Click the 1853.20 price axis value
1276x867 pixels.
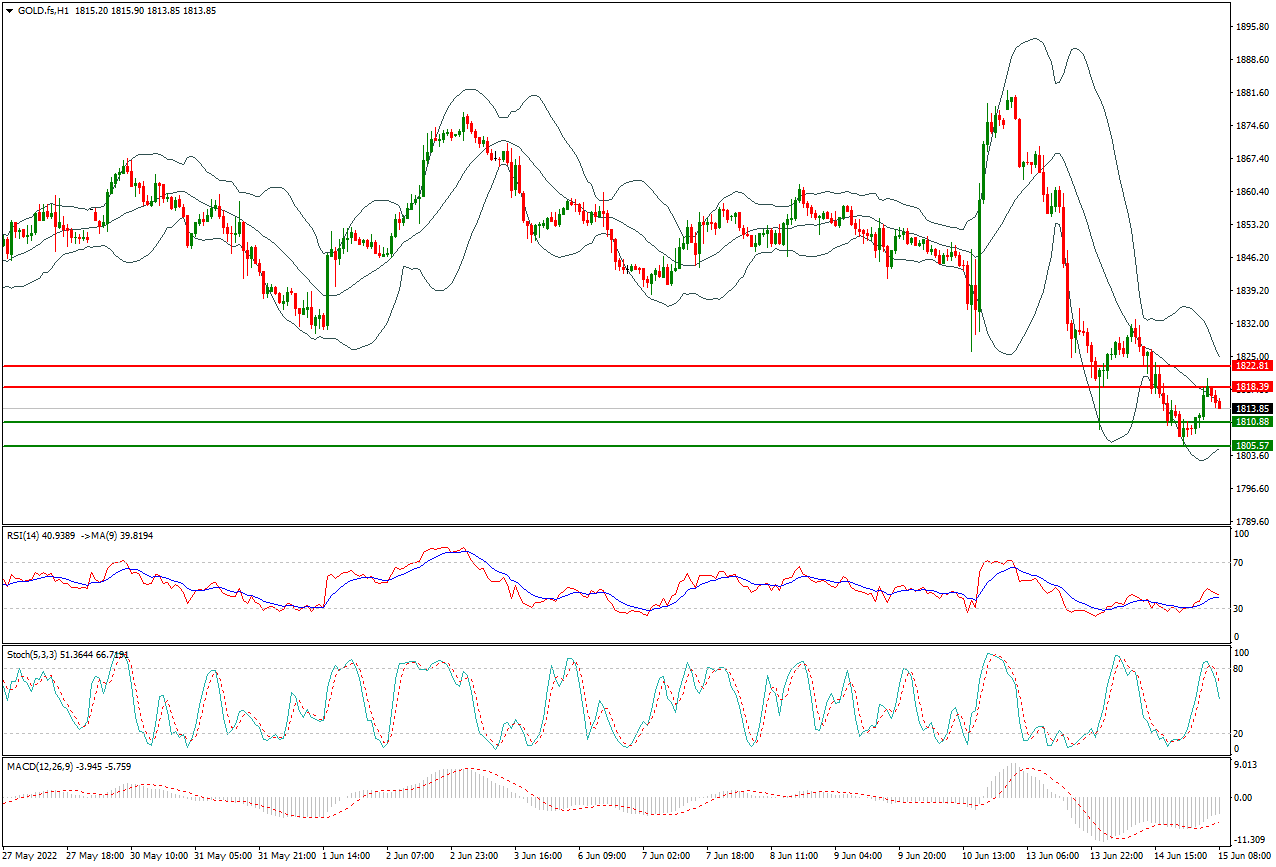[x=1253, y=225]
